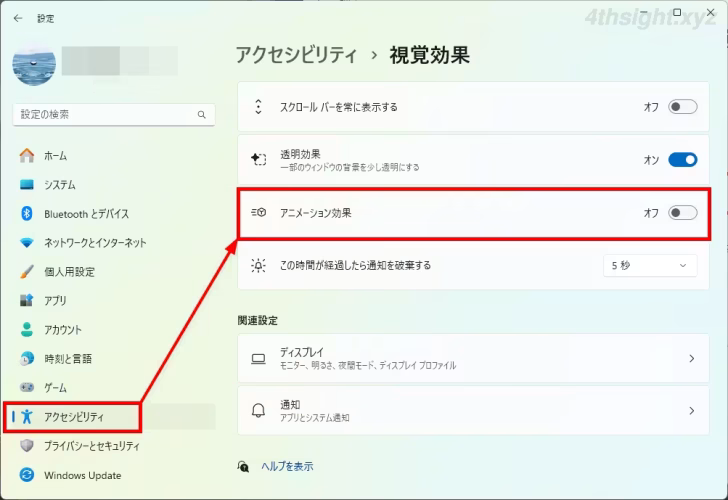Click the notification brightness sun icon
Screen dimensions: 728x500
(x=259, y=266)
